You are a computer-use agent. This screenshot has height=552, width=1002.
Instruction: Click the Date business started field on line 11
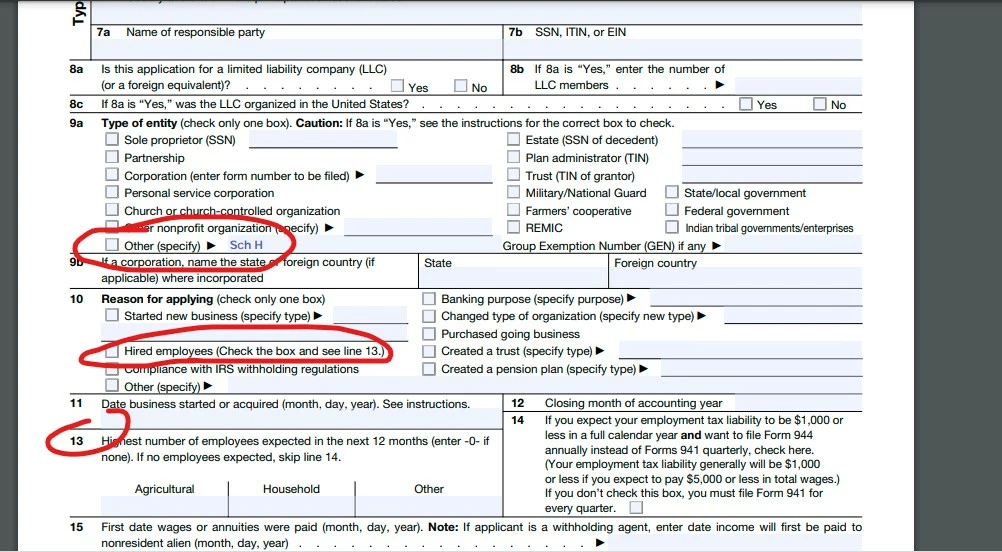click(x=301, y=419)
